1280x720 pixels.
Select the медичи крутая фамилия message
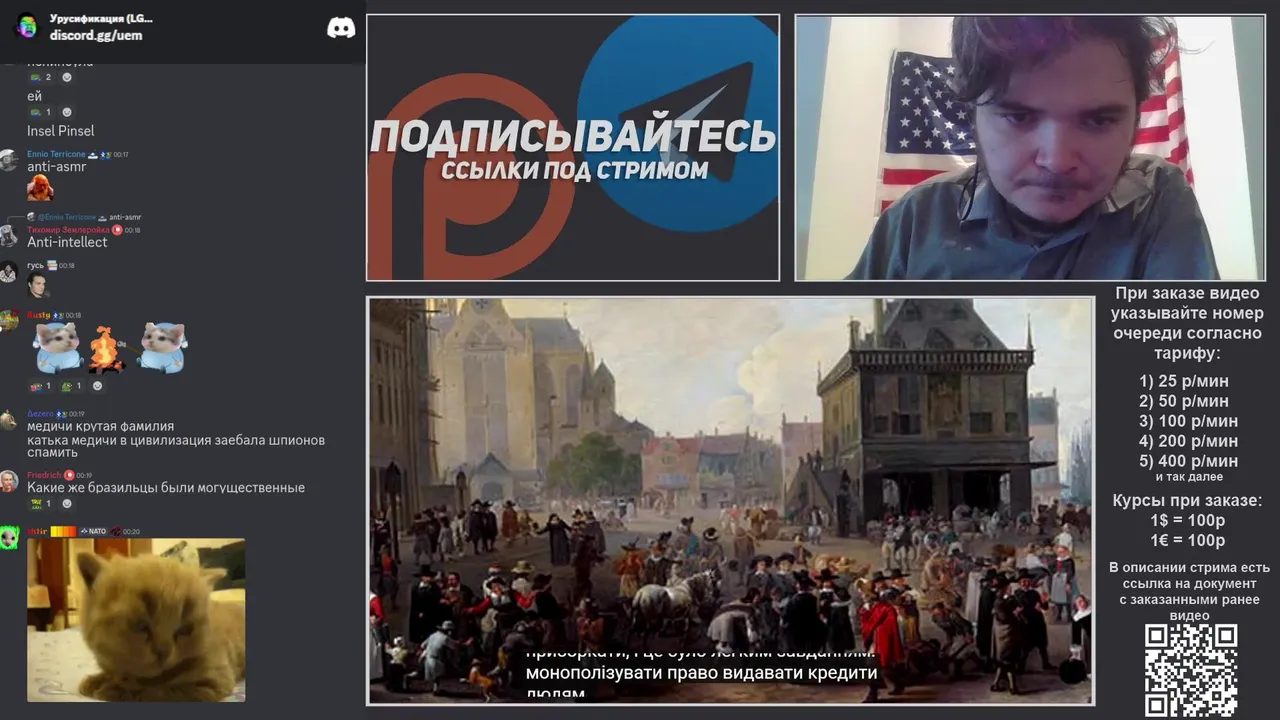pyautogui.click(x=100, y=426)
